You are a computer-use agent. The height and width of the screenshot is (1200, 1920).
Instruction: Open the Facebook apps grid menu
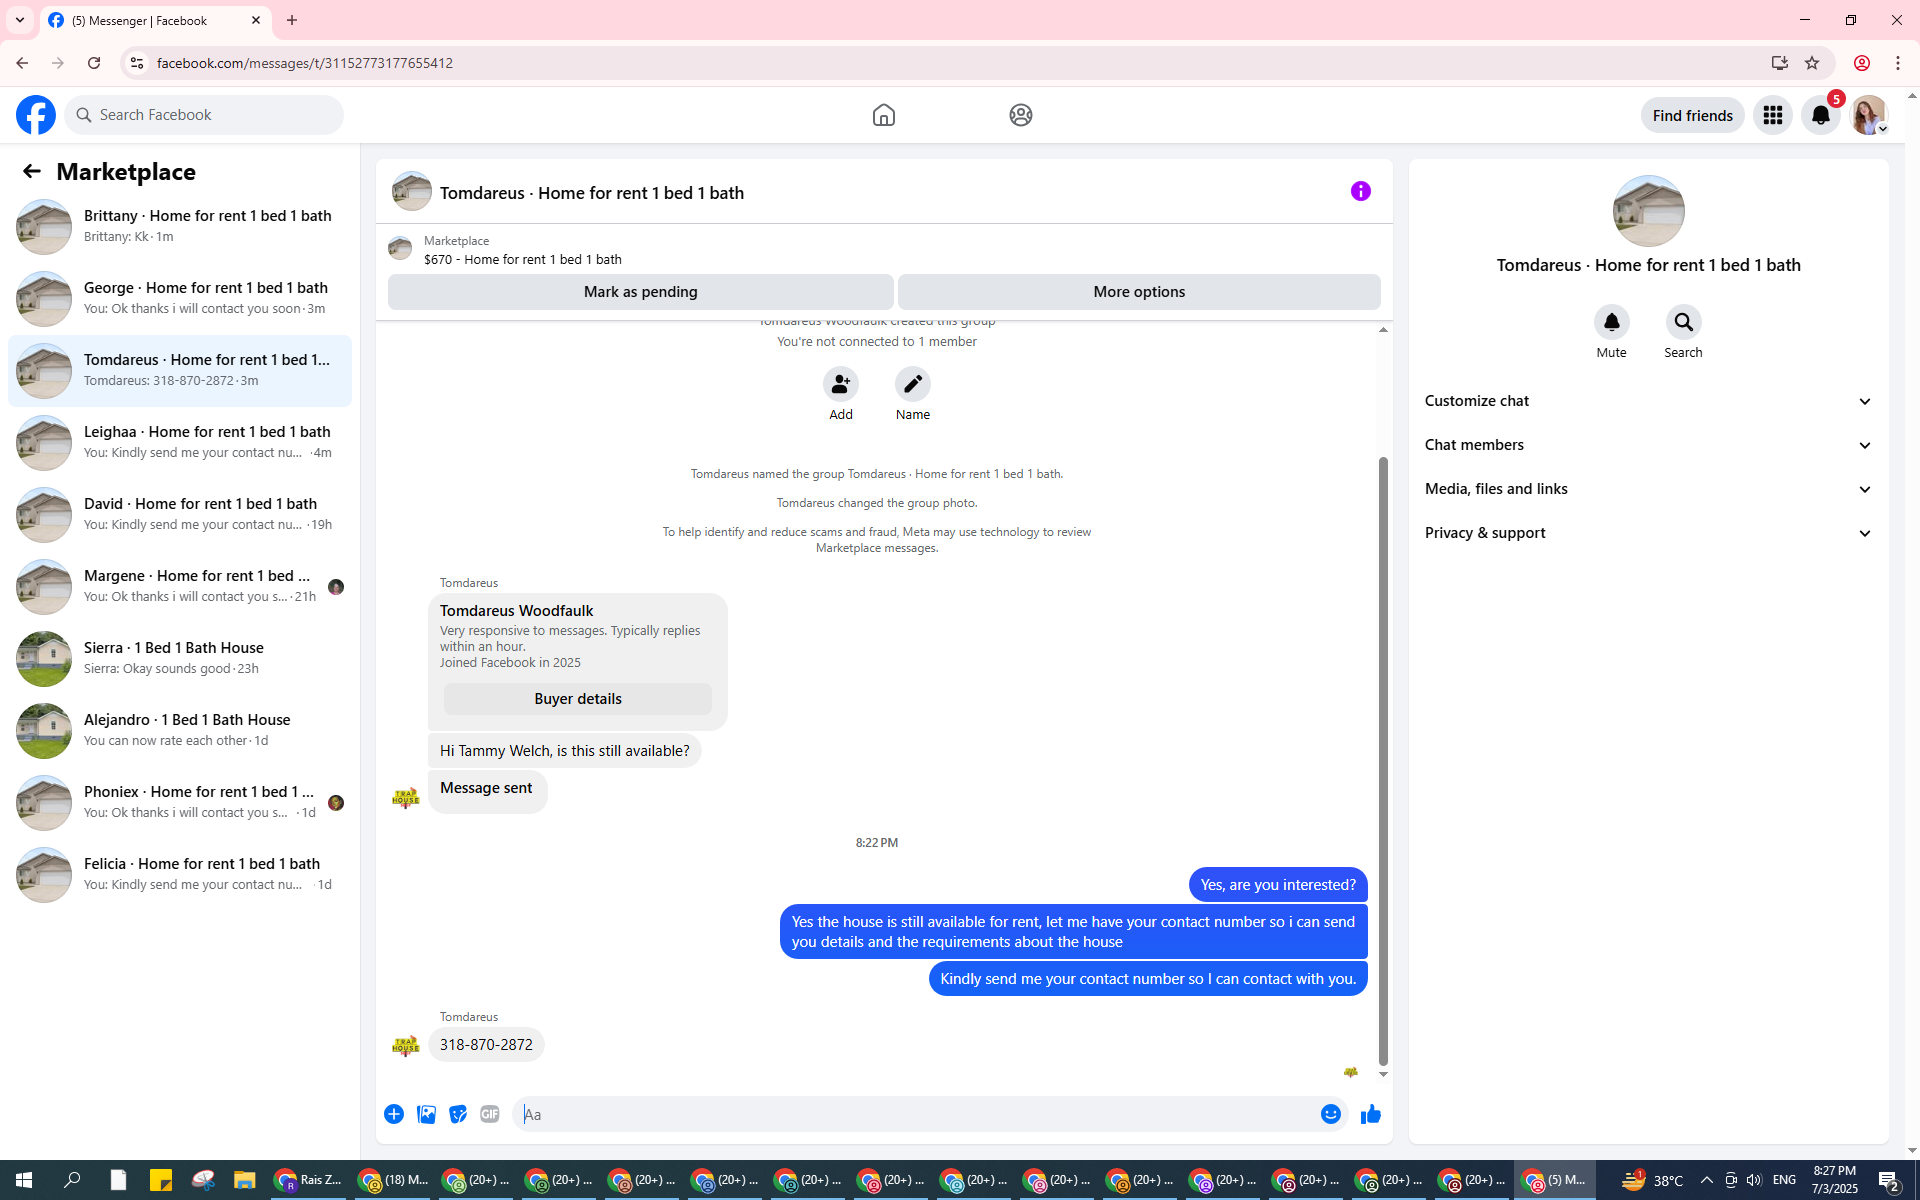click(x=1772, y=115)
